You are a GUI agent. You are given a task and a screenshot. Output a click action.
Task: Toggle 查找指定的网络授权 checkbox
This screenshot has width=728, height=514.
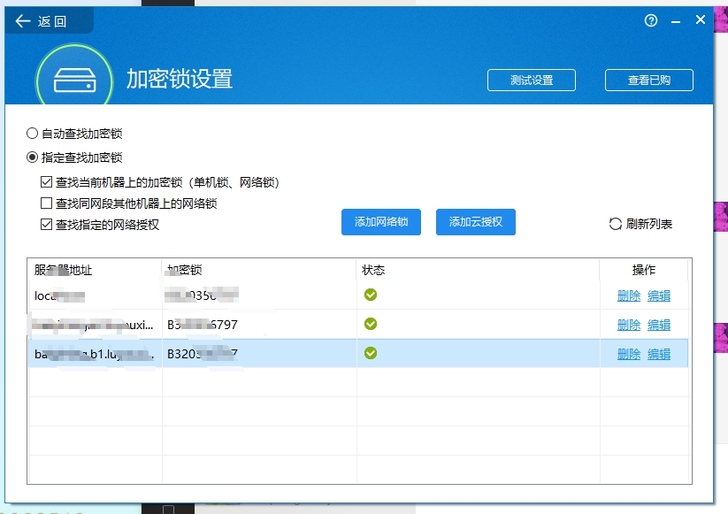pos(46,225)
